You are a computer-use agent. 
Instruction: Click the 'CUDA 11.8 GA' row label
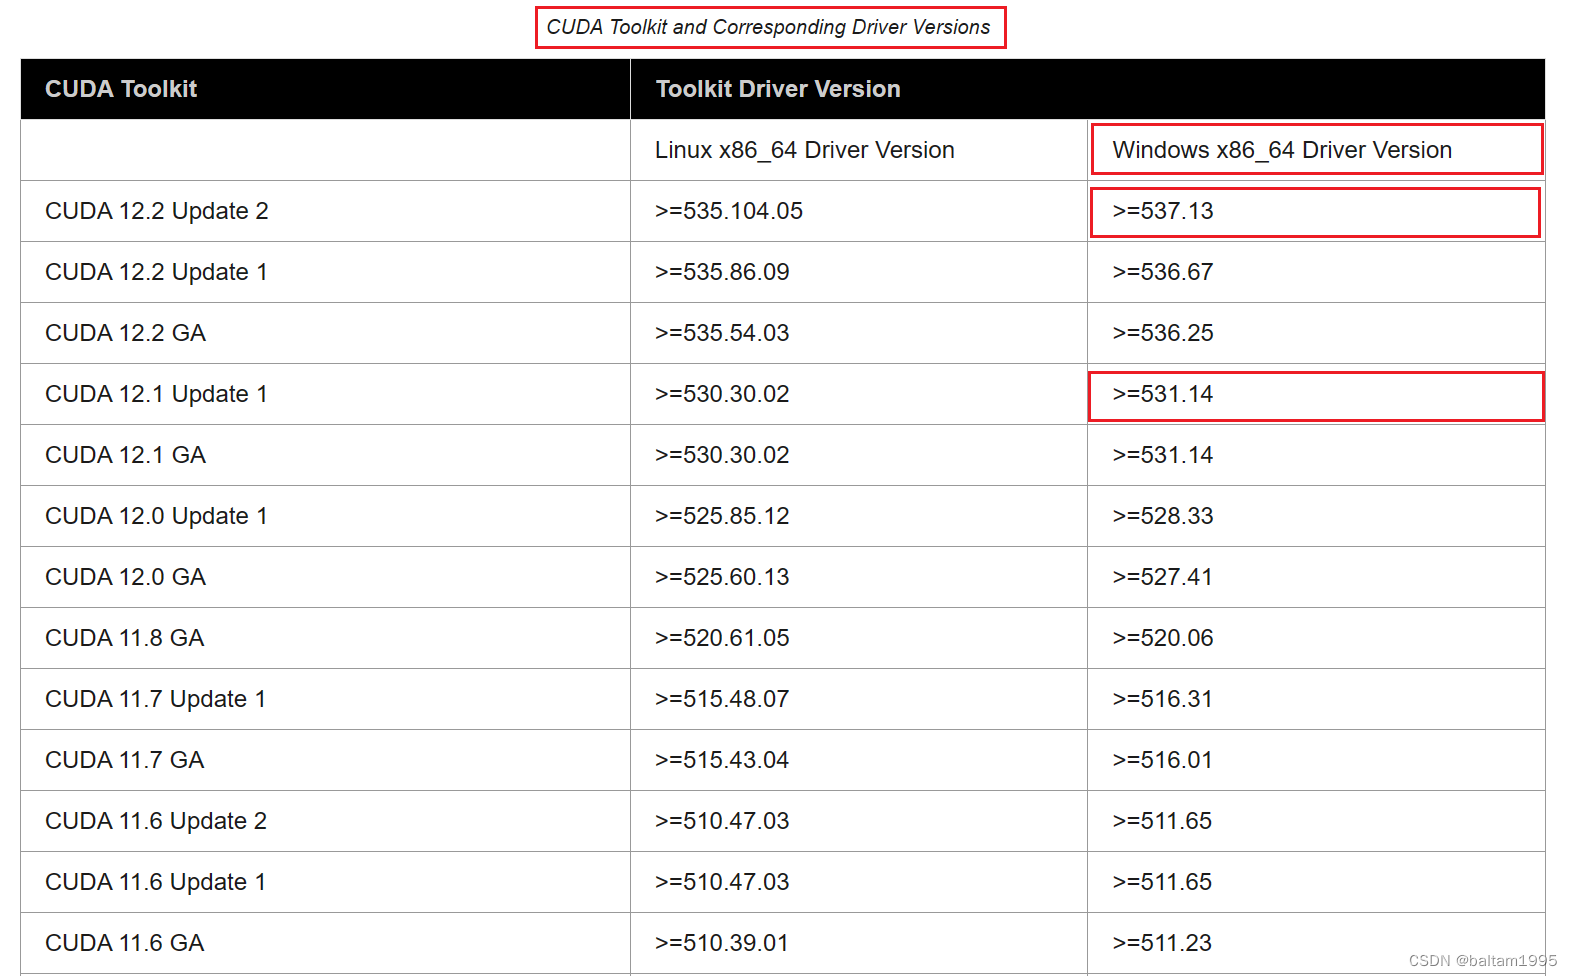click(x=125, y=638)
